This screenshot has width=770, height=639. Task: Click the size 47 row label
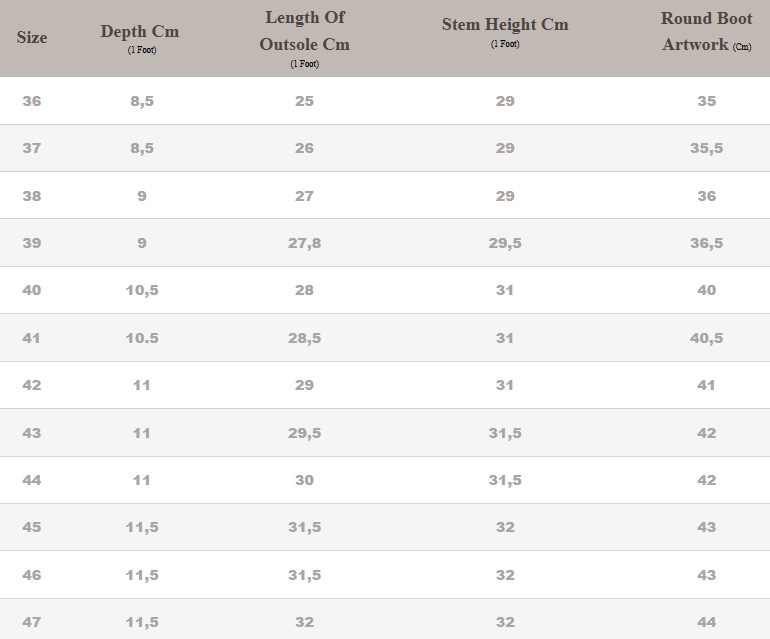[x=32, y=622]
